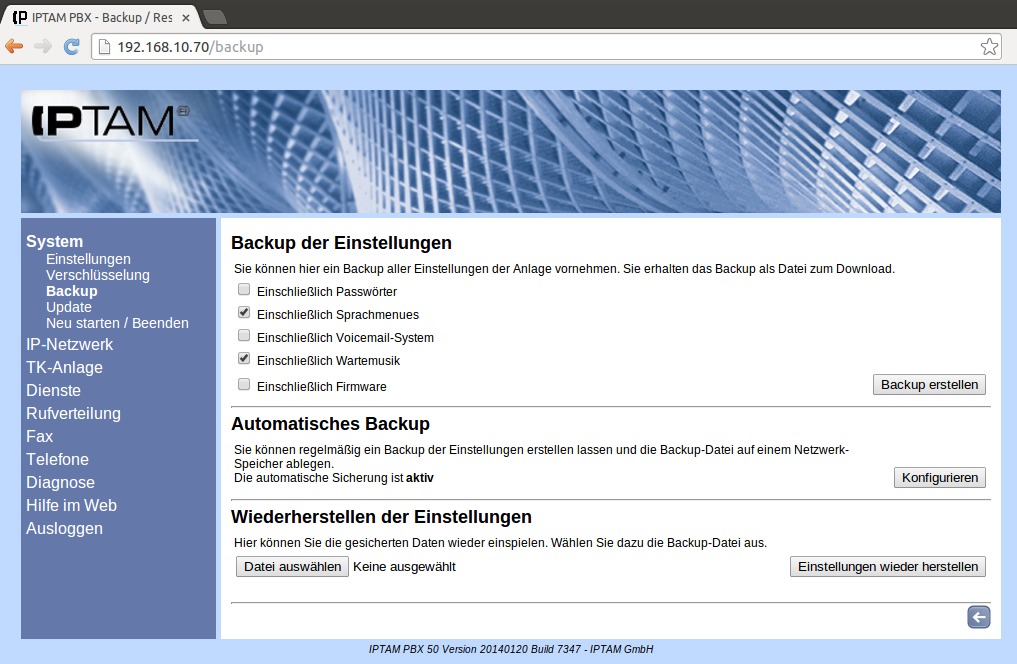Expand the Dienste navigation section
1017x664 pixels.
tap(53, 391)
